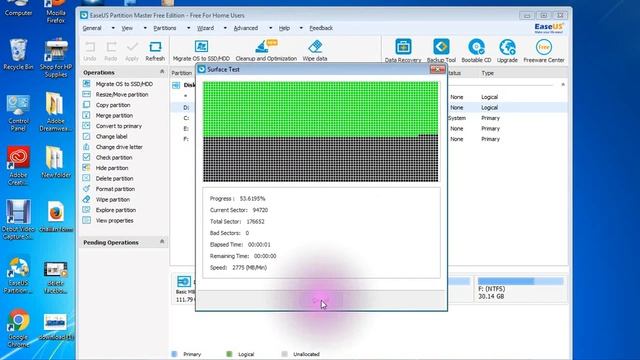Expand the General menu dropdown arrow
640x360 pixels.
(113, 28)
